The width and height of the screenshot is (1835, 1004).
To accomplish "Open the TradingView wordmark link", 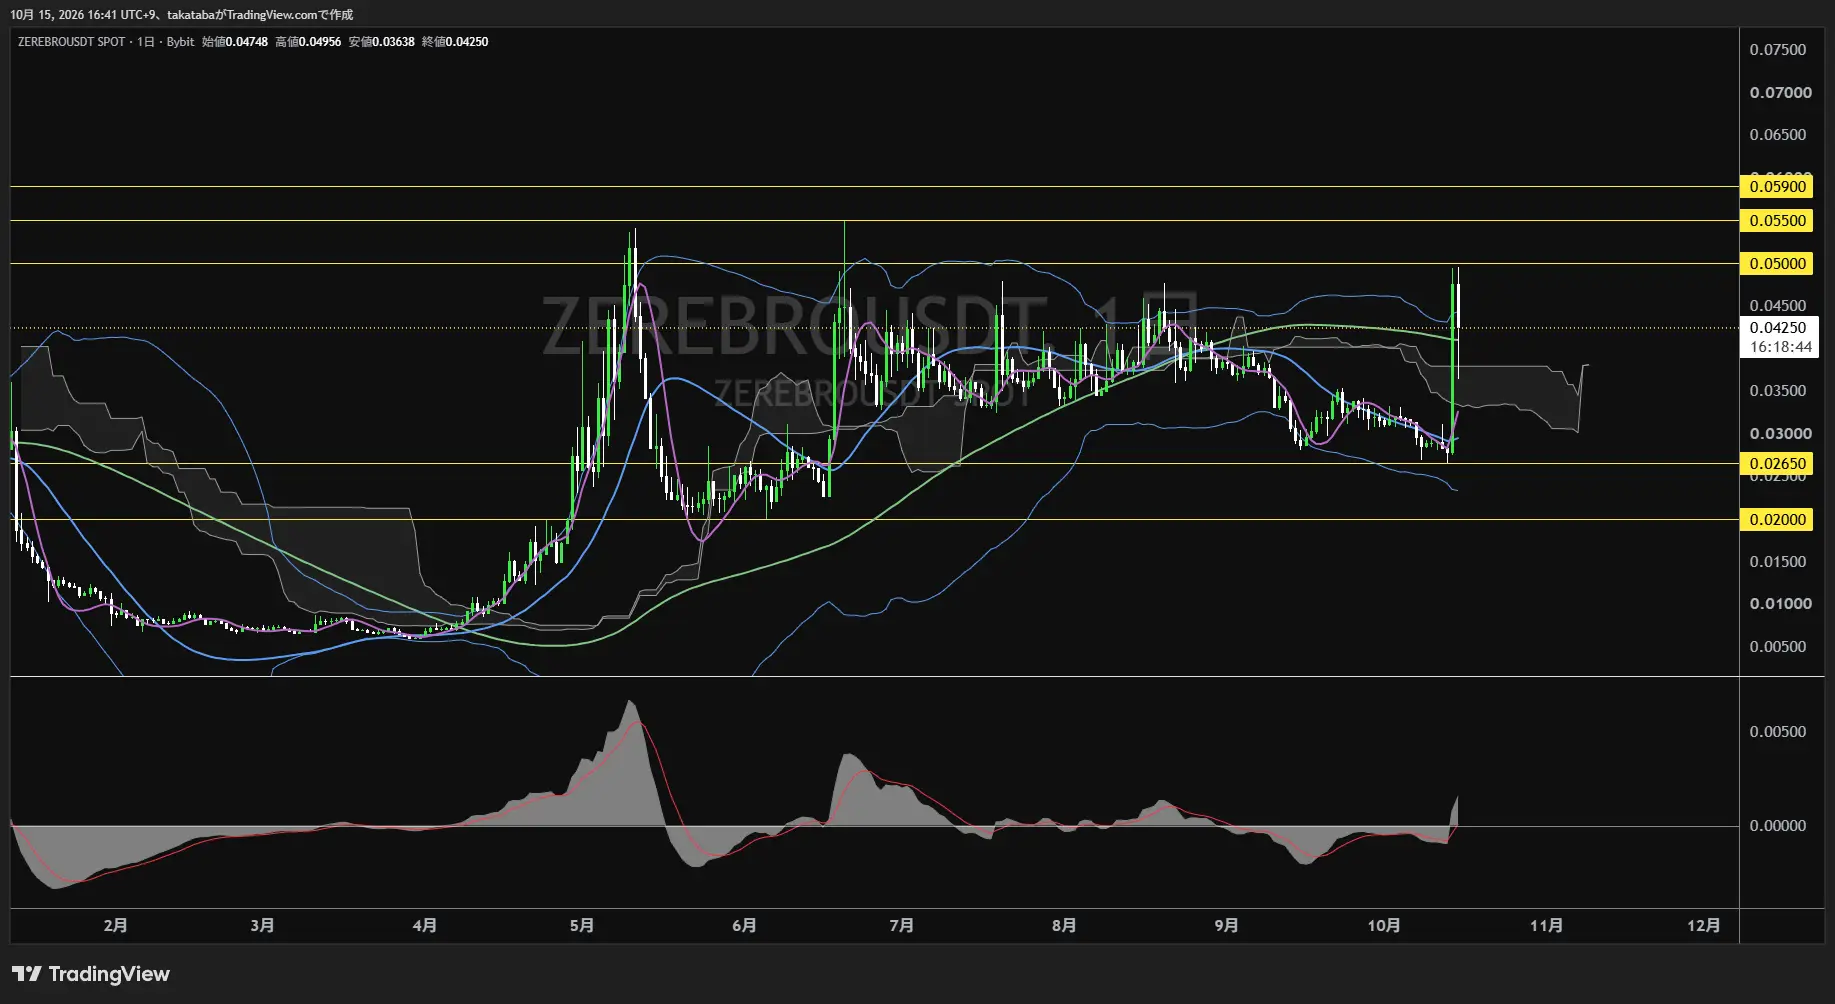I will pyautogui.click(x=109, y=974).
